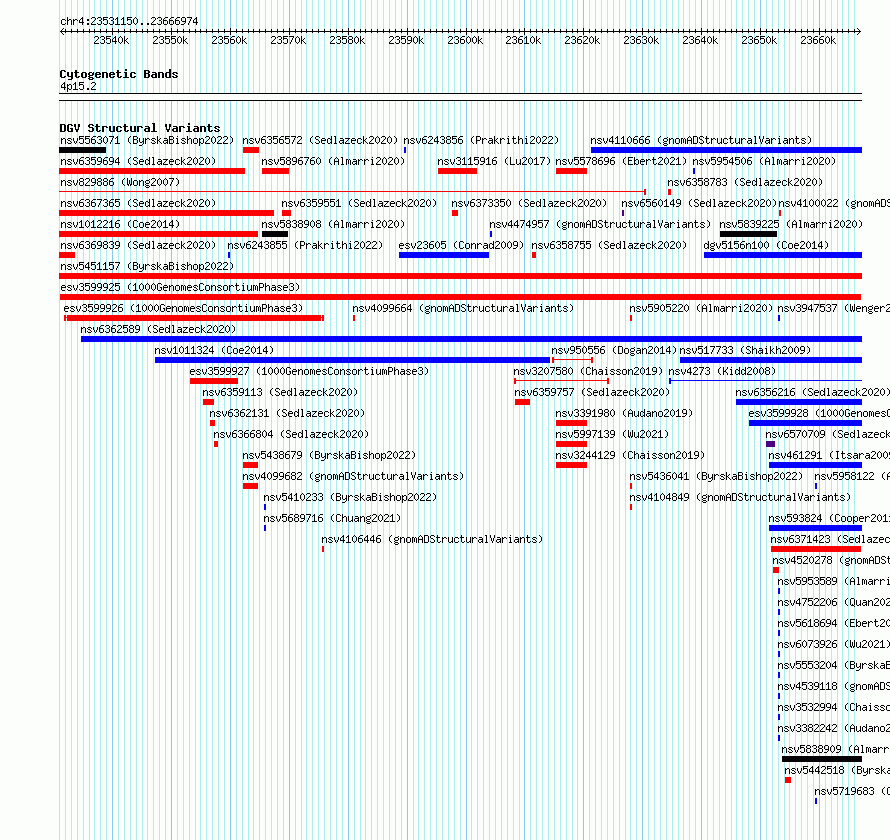
Task: Select the nsv6243856 (Prakrithi2022) label
Action: (x=481, y=140)
